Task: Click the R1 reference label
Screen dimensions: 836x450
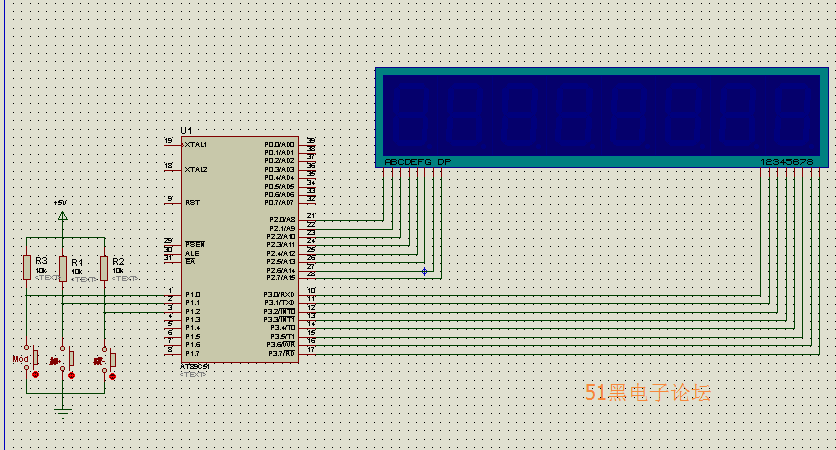Action: tap(77, 262)
